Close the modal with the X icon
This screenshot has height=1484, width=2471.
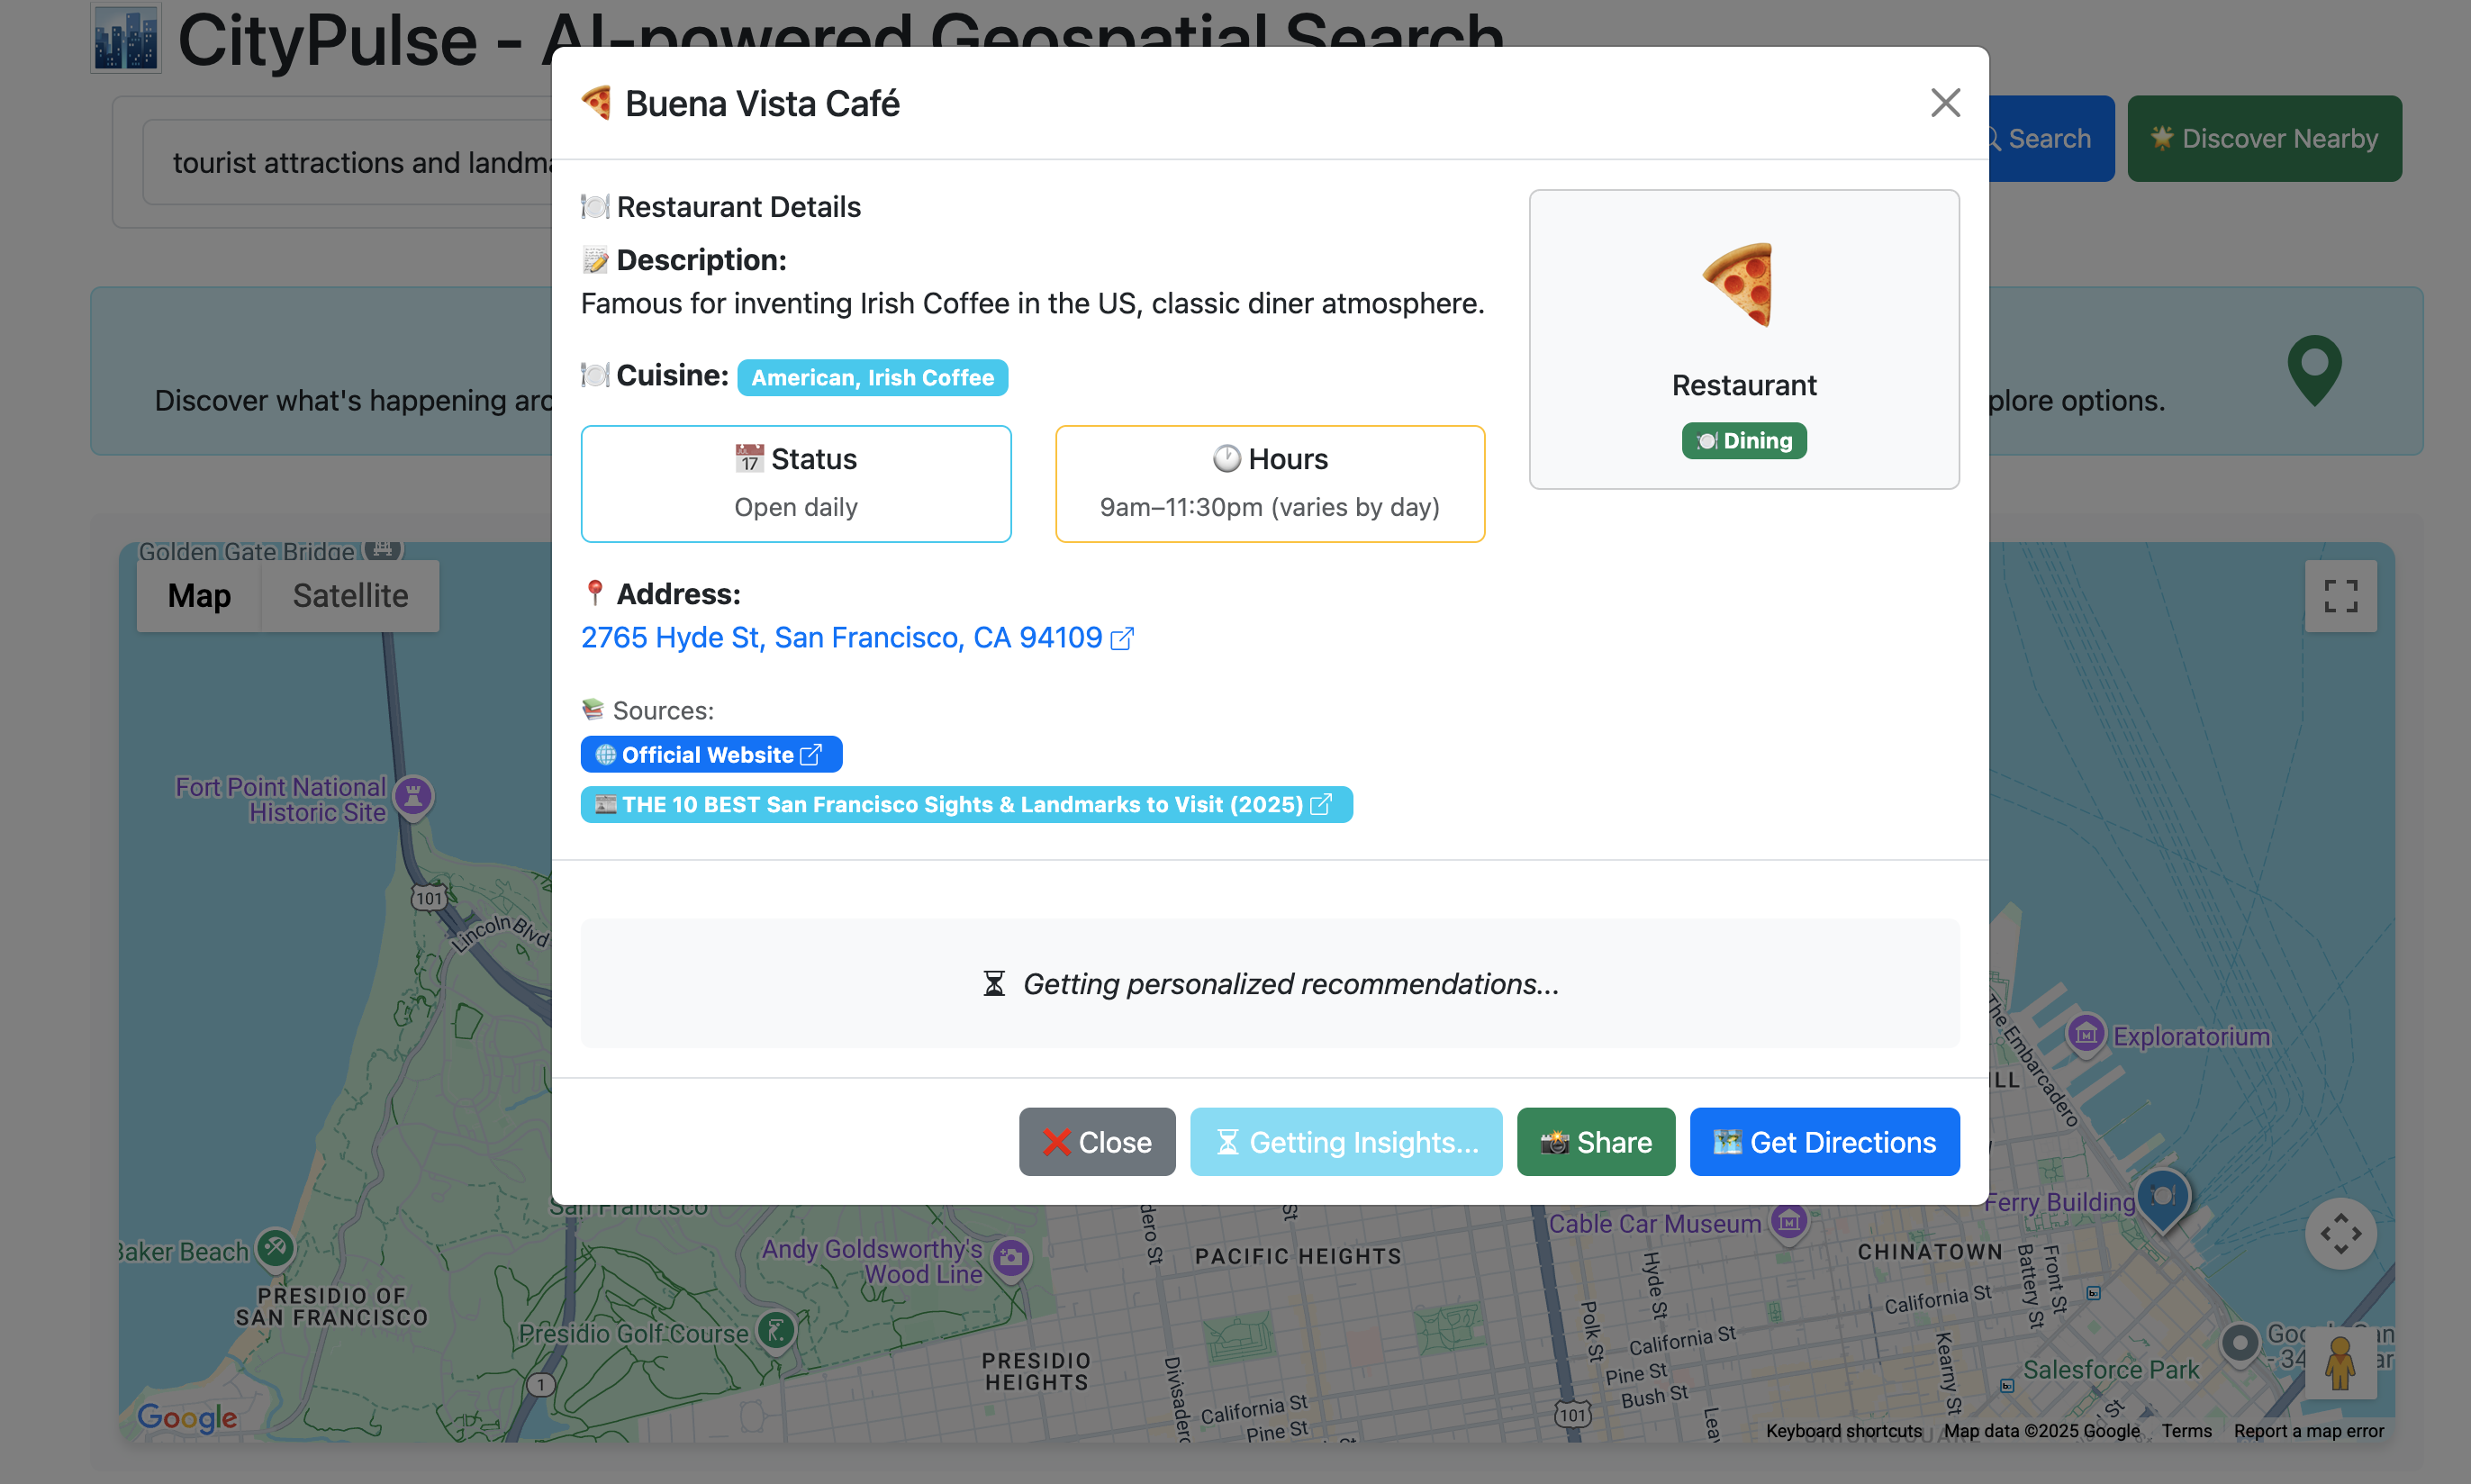[x=1944, y=103]
